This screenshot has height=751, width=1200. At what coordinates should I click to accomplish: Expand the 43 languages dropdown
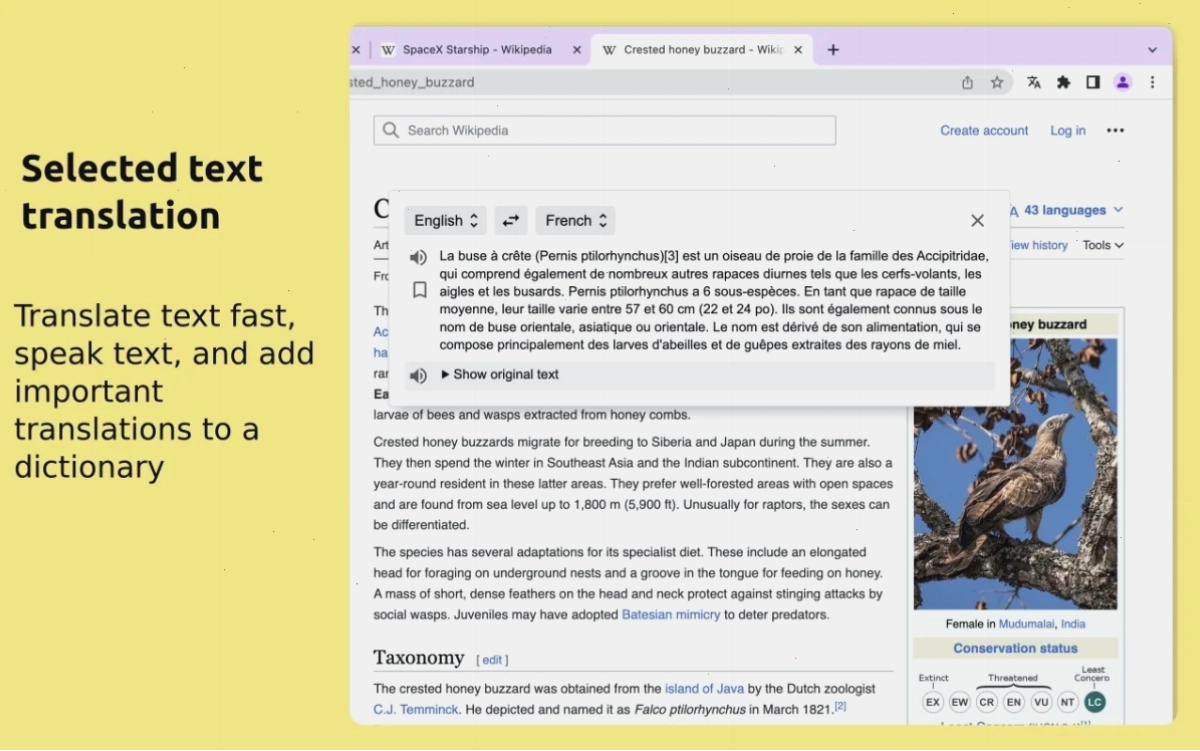coord(1066,210)
